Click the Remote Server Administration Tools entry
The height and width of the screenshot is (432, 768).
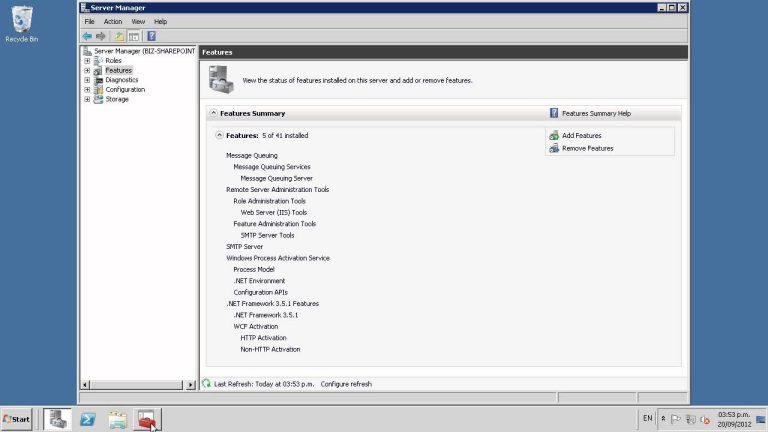(277, 190)
